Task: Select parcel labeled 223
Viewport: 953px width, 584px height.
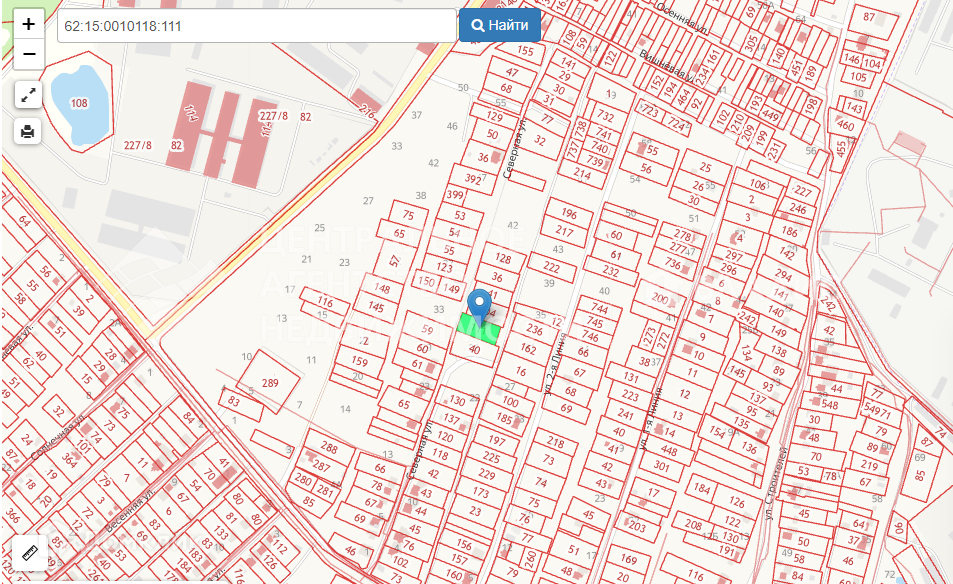Action: click(630, 396)
